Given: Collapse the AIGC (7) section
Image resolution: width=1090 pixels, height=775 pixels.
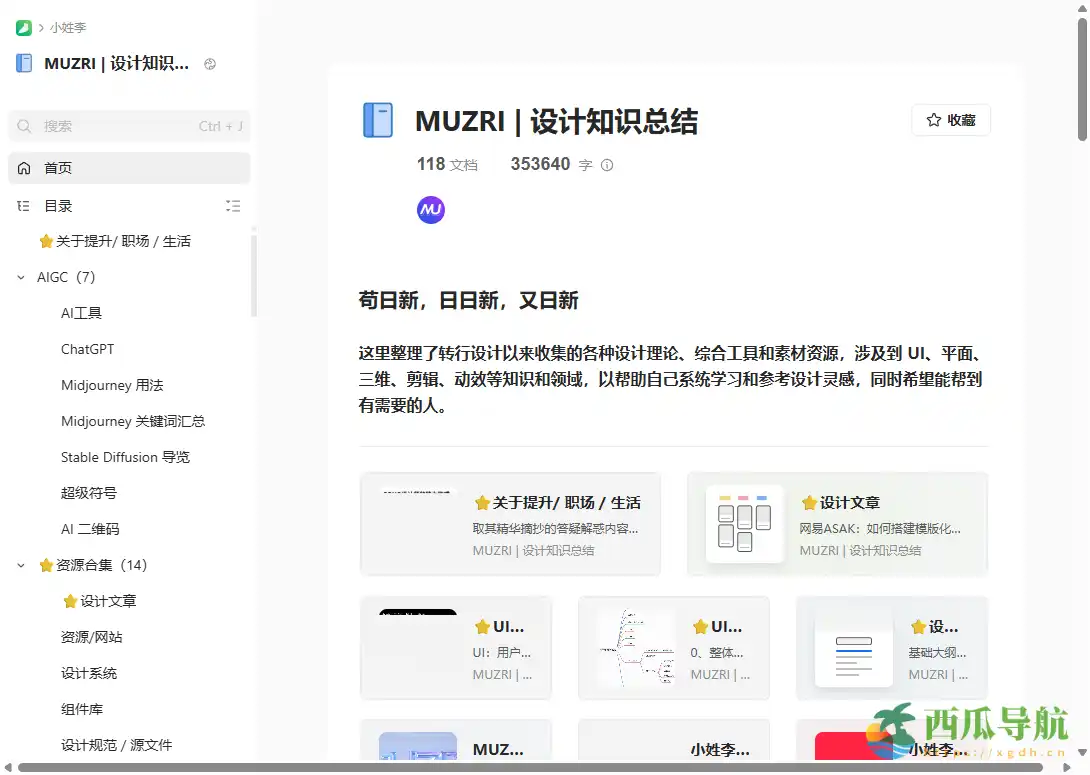Looking at the screenshot, I should 21,277.
